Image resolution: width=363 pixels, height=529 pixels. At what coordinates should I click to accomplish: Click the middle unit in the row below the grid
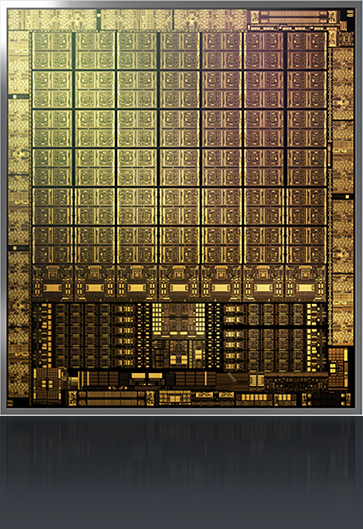point(179,283)
